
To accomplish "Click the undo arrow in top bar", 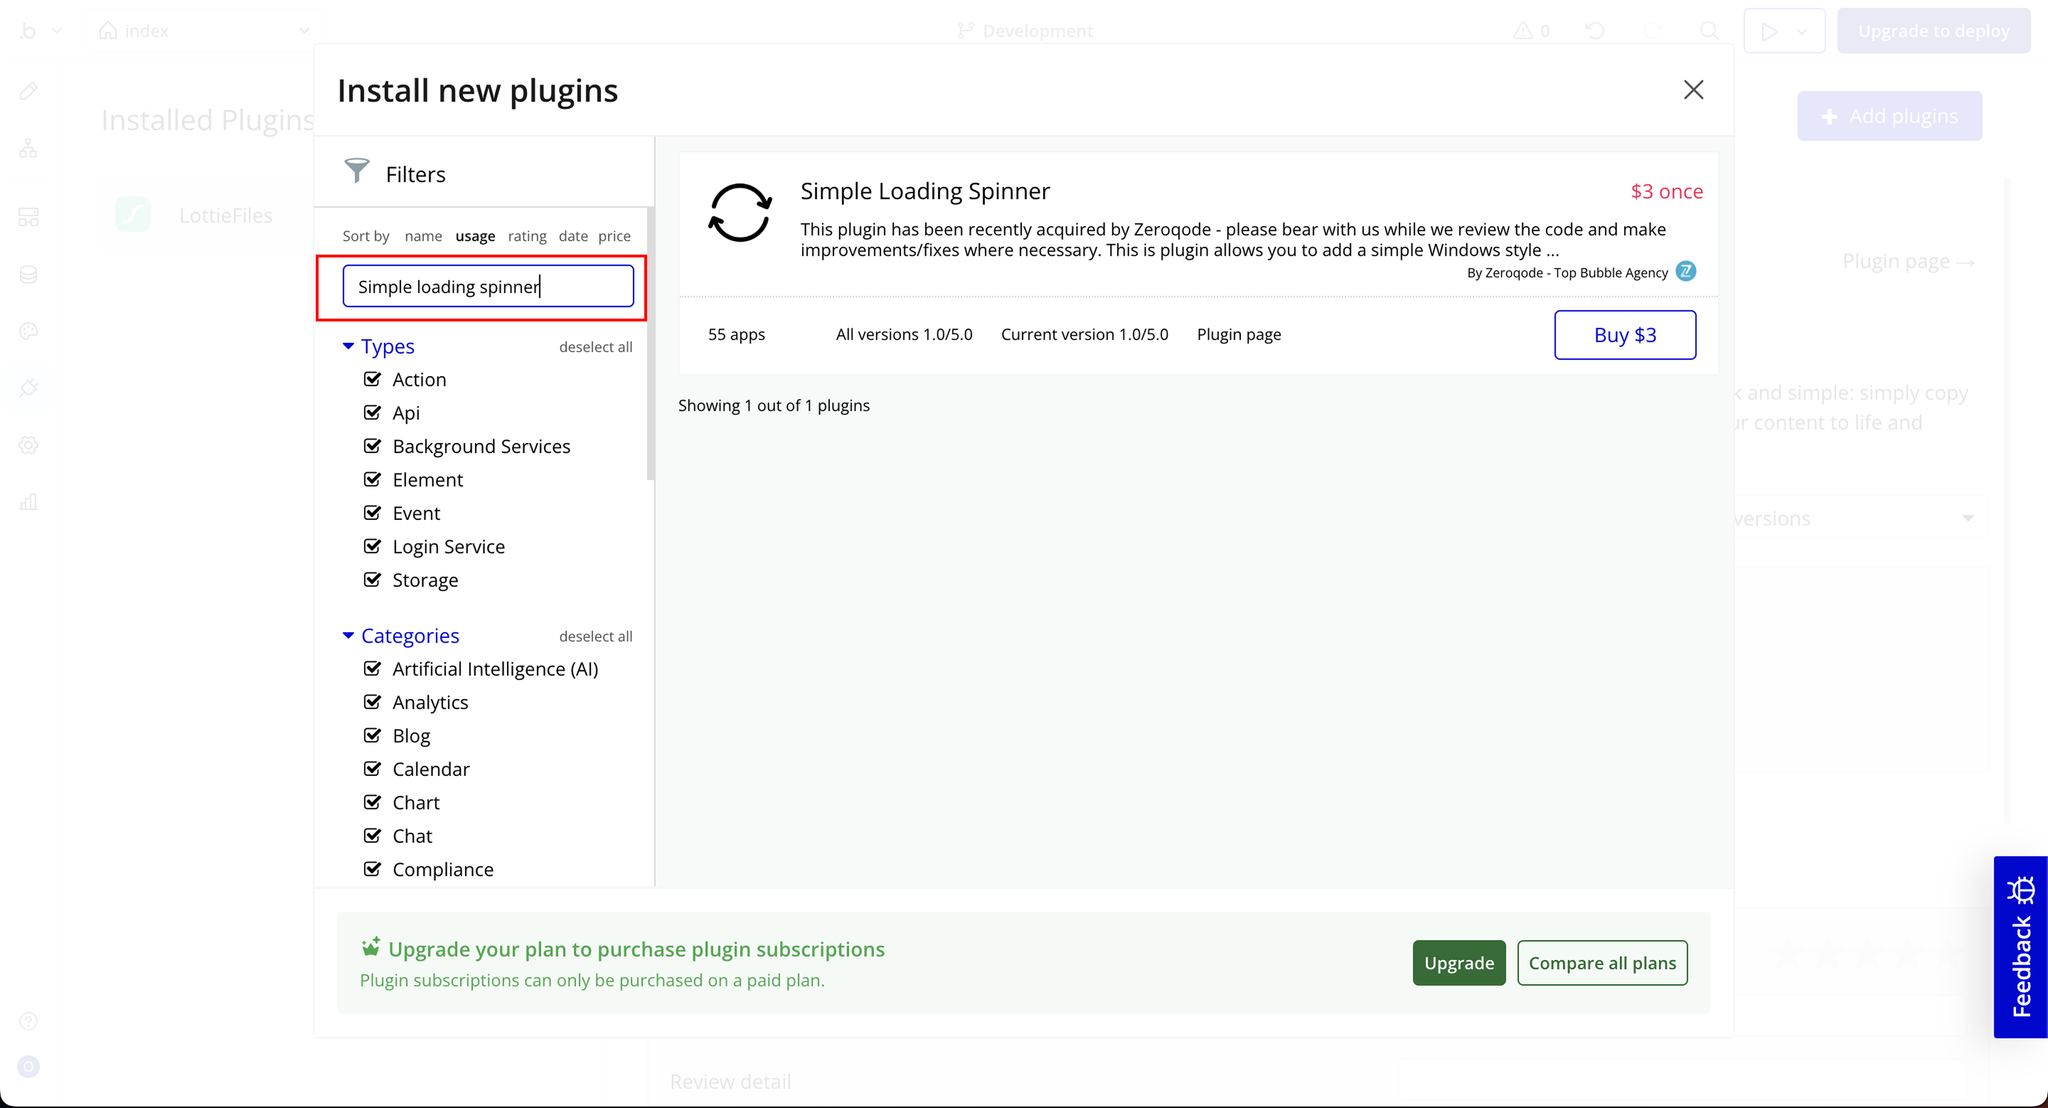I will pos(1595,31).
